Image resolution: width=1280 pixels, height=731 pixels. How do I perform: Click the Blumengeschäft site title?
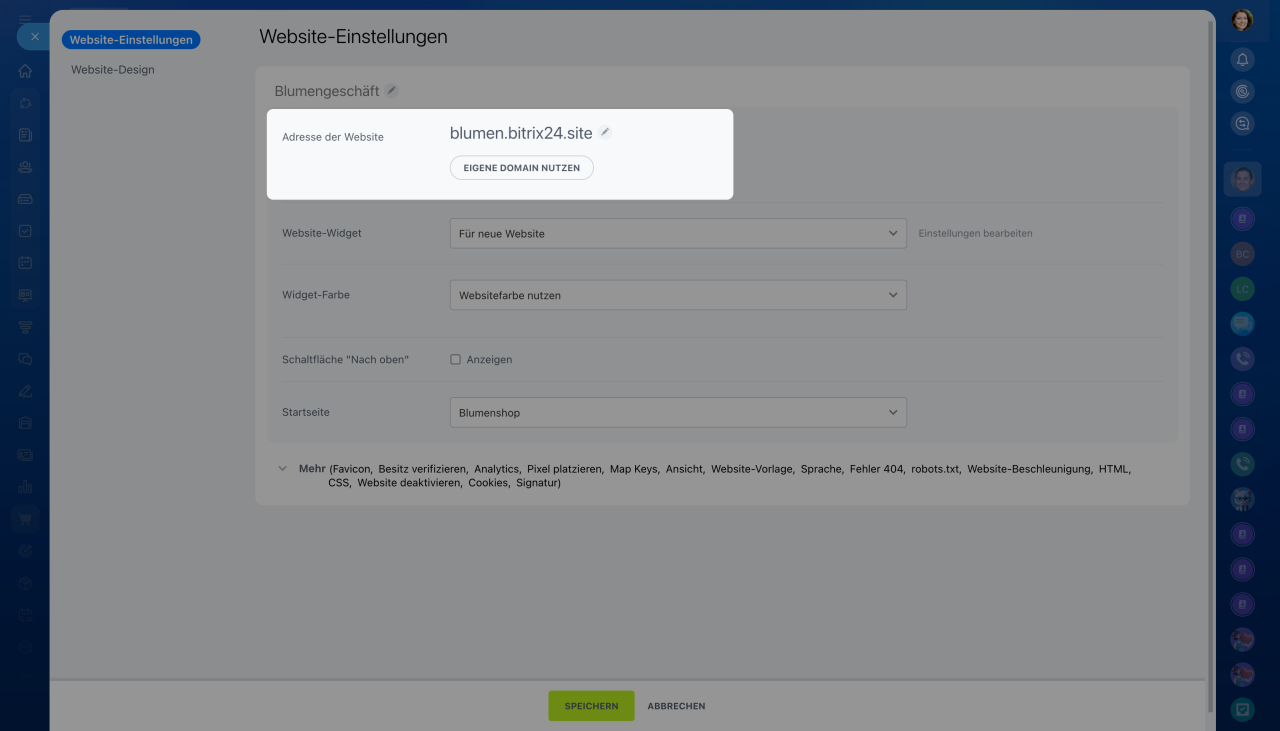327,91
